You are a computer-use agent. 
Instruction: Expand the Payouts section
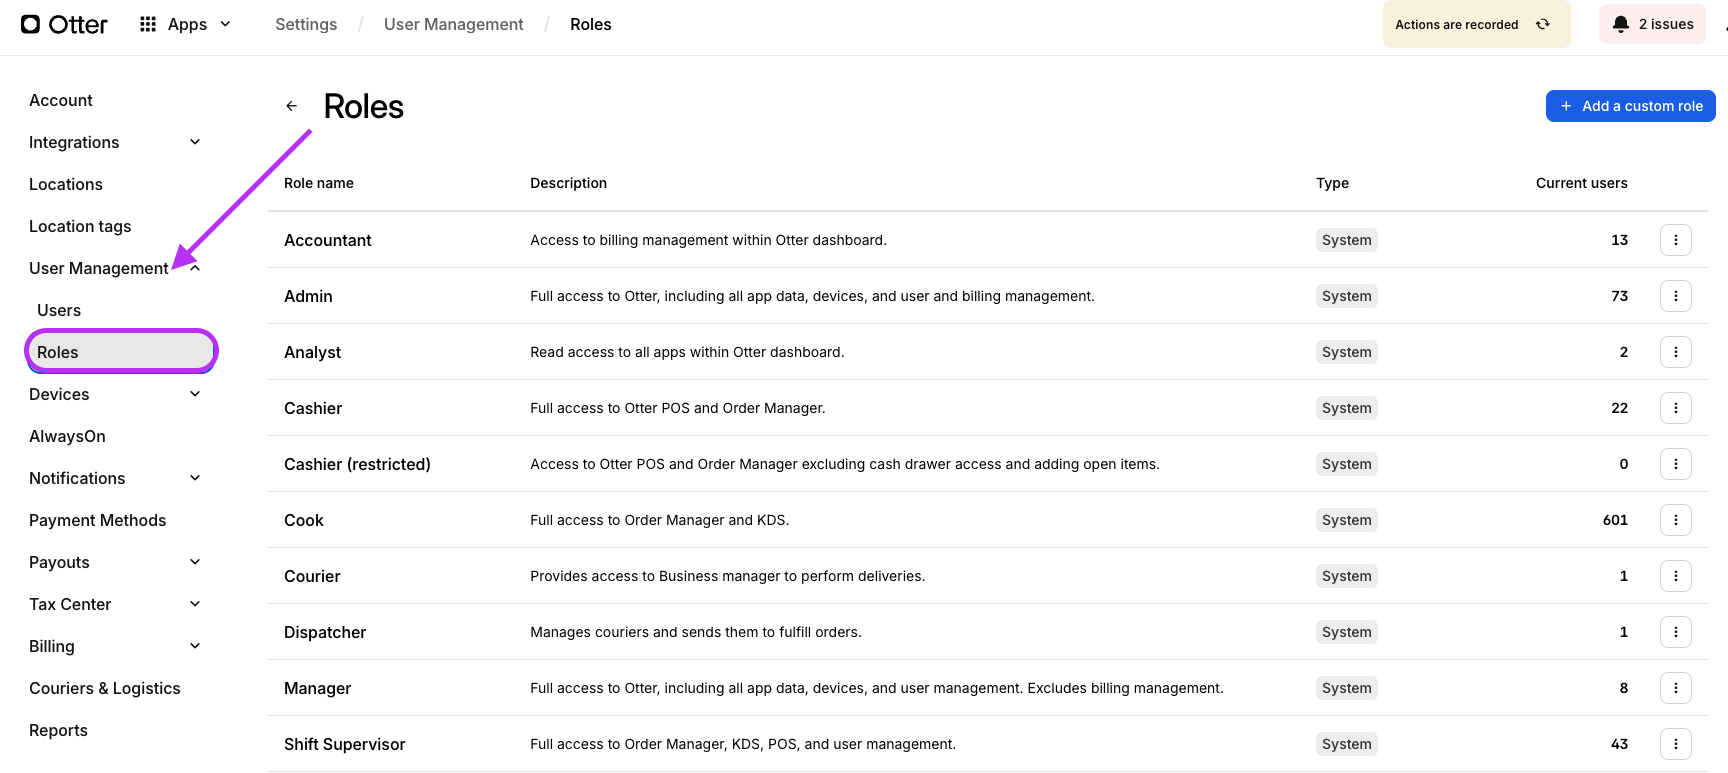195,562
